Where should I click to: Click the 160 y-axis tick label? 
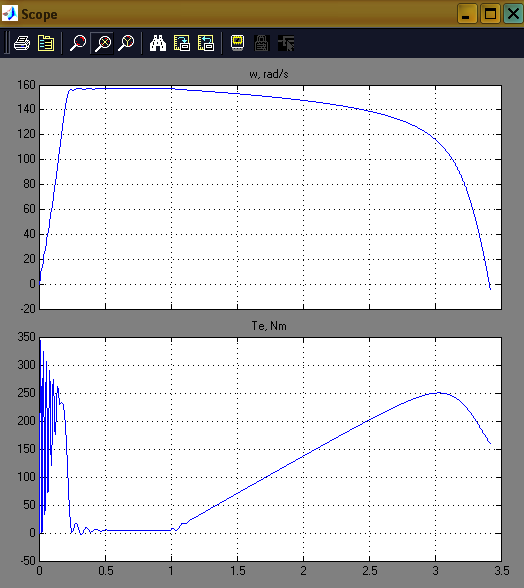26,85
